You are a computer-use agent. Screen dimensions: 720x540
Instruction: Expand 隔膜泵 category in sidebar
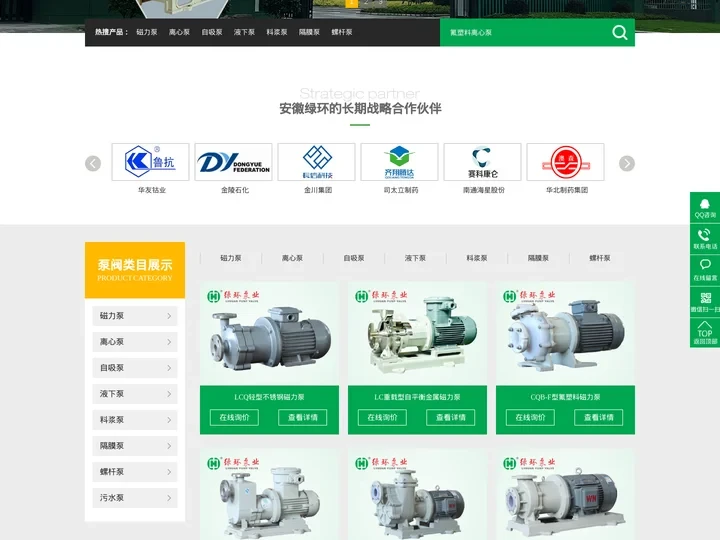(x=135, y=445)
